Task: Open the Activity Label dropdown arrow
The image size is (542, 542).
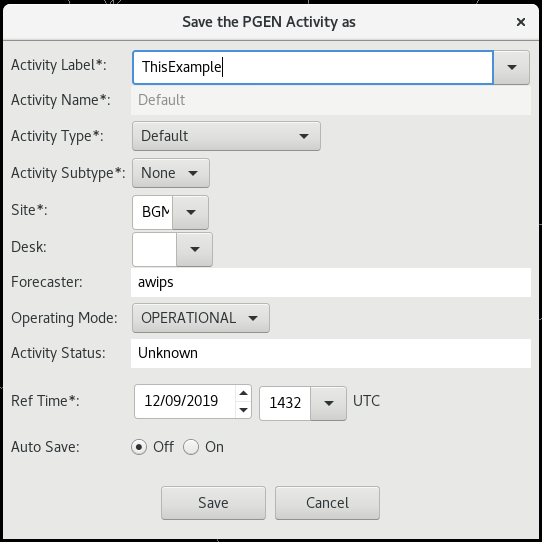Action: (511, 67)
